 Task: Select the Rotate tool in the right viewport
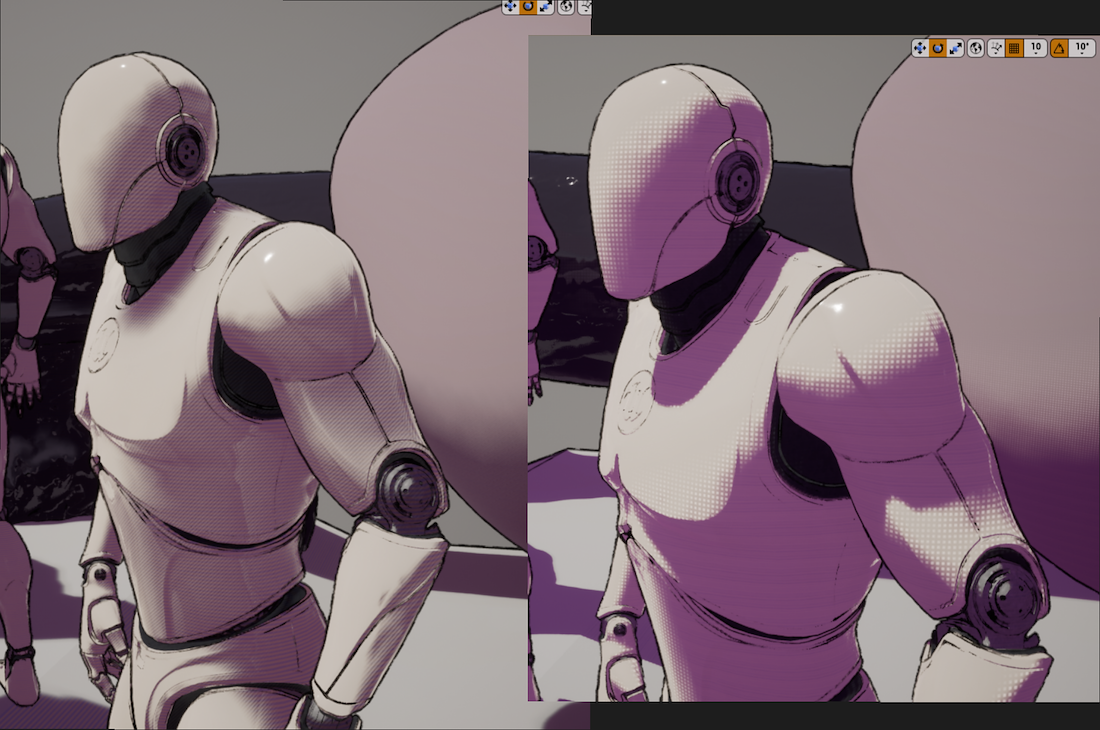point(938,48)
